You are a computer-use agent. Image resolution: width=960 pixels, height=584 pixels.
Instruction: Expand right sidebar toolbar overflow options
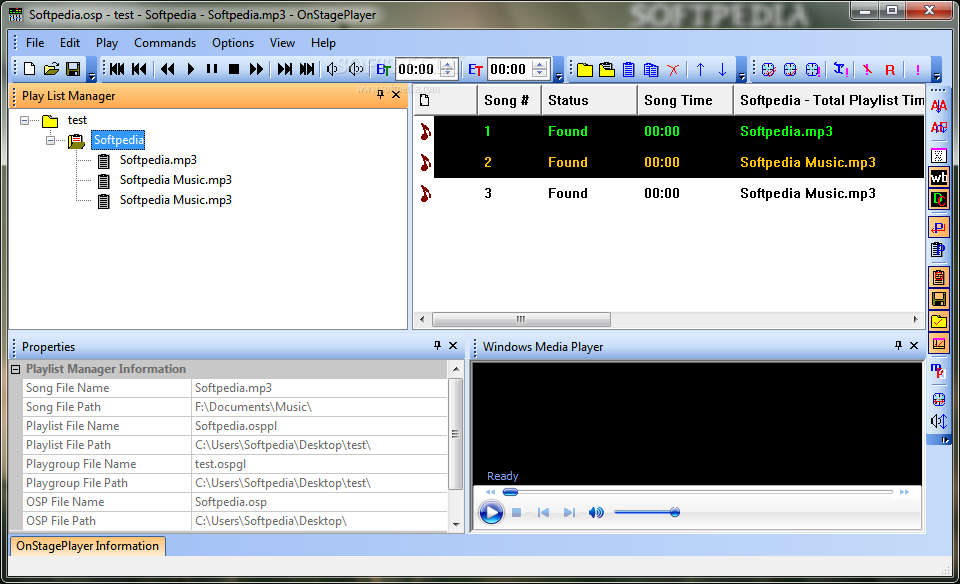tap(945, 440)
